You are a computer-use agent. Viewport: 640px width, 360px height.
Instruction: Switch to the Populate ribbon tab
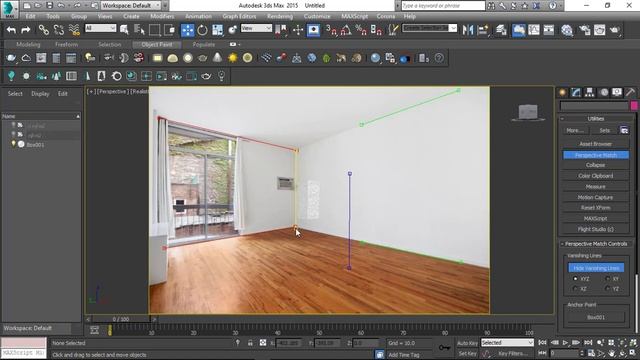coord(204,44)
